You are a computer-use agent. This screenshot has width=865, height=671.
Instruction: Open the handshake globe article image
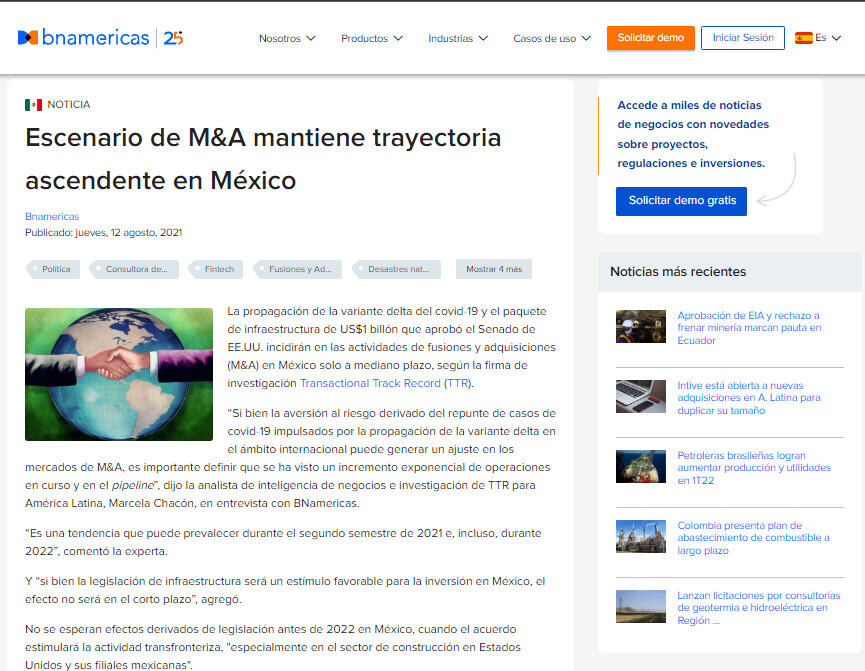(x=119, y=373)
